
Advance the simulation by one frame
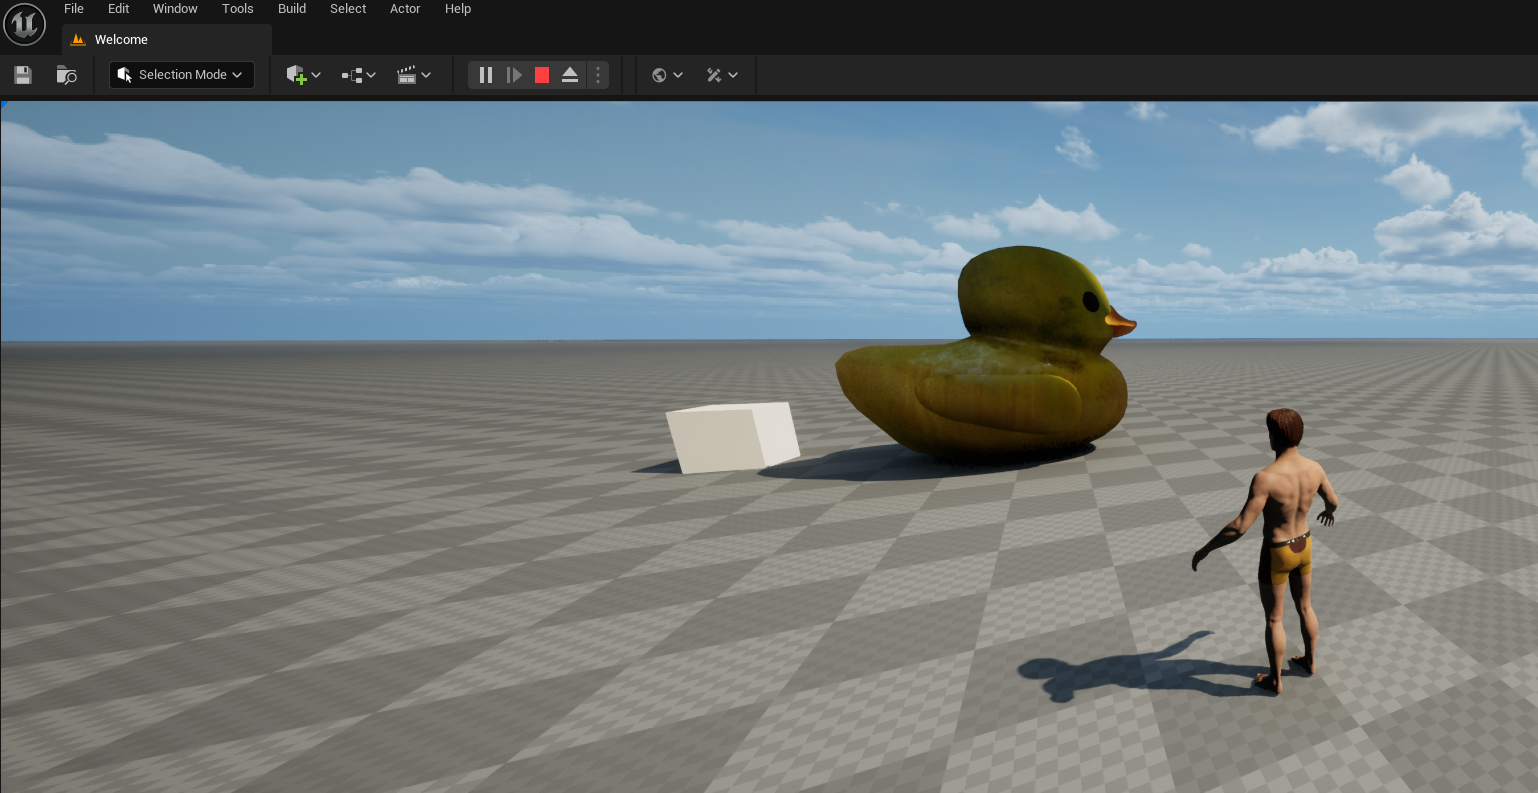point(514,75)
